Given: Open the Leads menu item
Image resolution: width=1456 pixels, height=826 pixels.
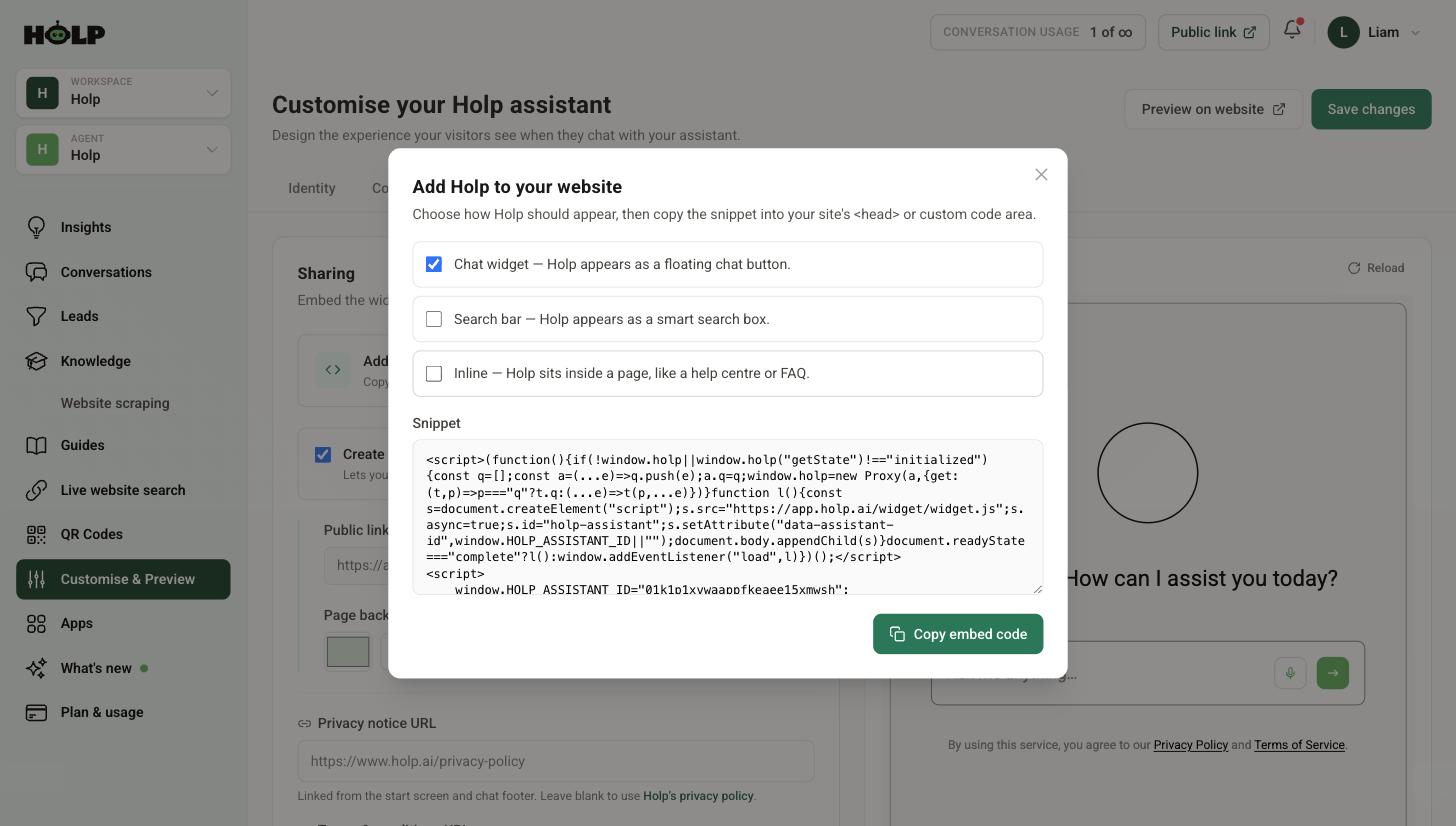Looking at the screenshot, I should (123, 316).
